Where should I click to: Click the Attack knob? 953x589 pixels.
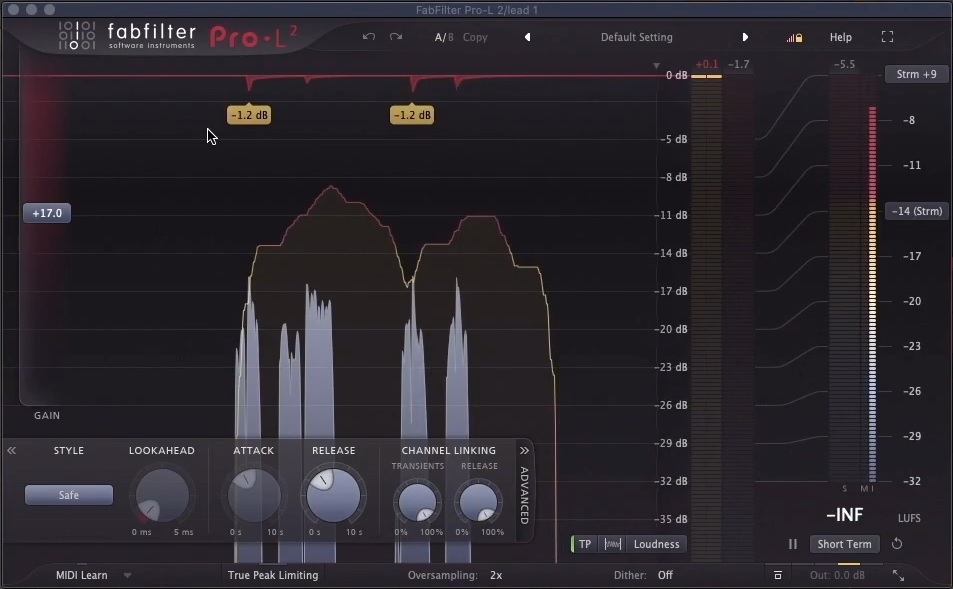[254, 495]
